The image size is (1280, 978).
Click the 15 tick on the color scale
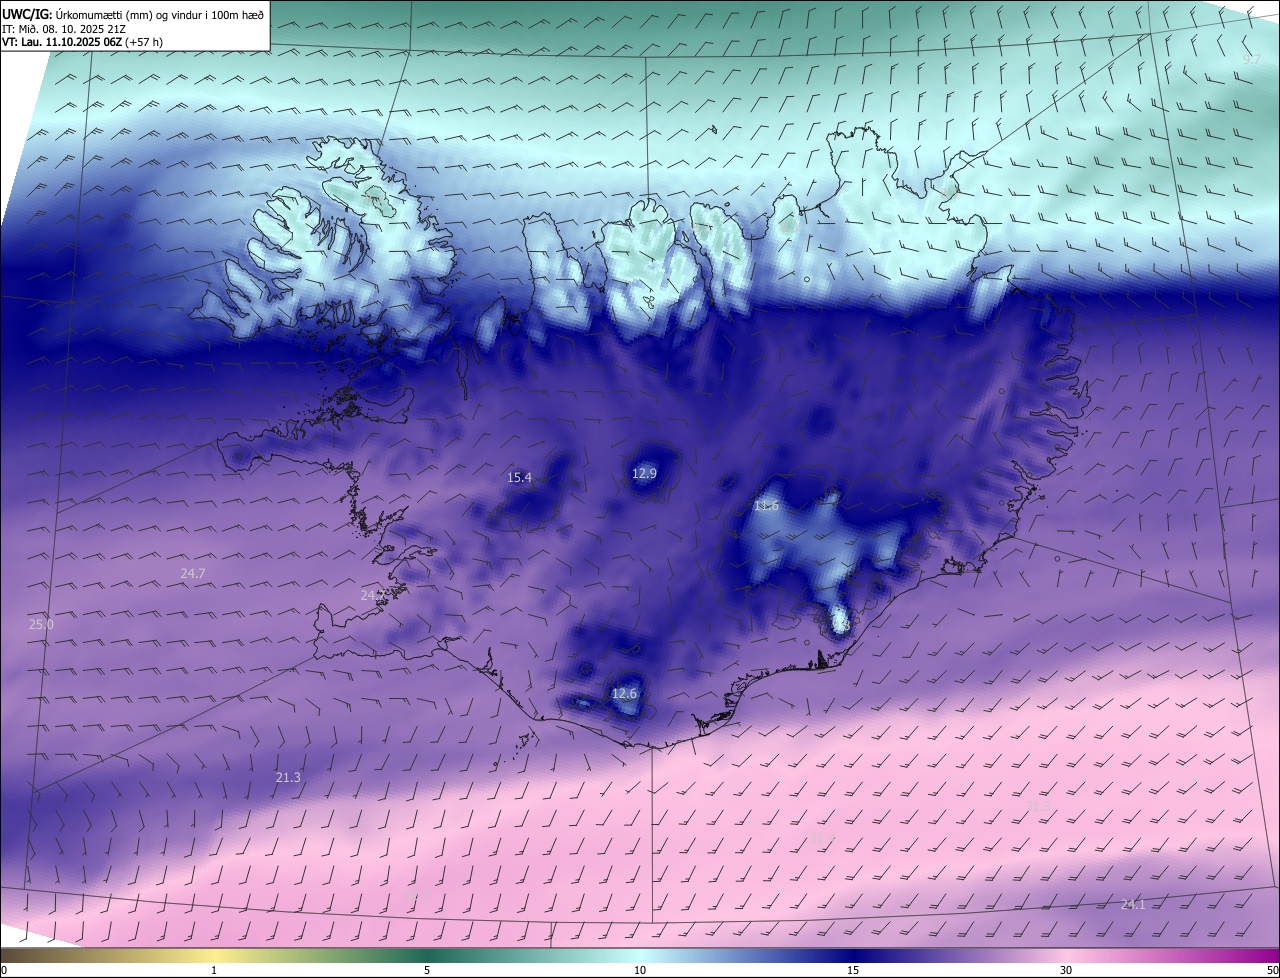pos(853,970)
